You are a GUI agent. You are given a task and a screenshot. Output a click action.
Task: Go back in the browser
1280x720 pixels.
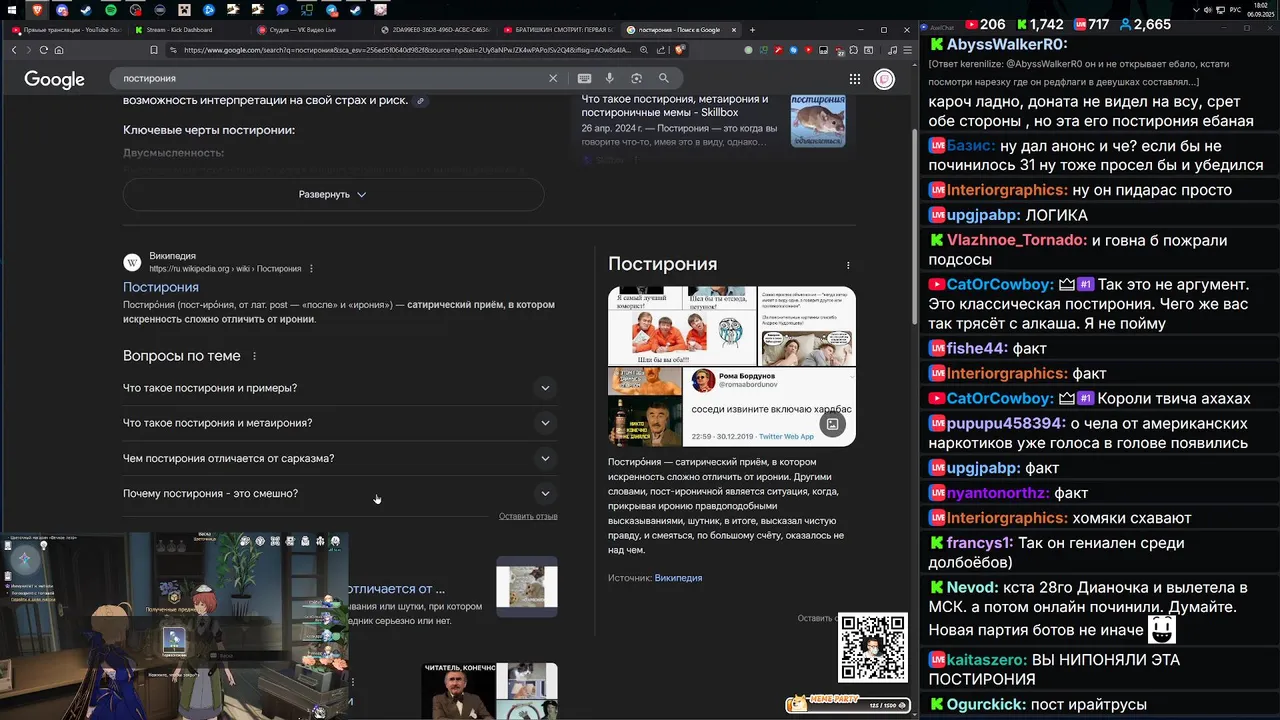pyautogui.click(x=14, y=50)
